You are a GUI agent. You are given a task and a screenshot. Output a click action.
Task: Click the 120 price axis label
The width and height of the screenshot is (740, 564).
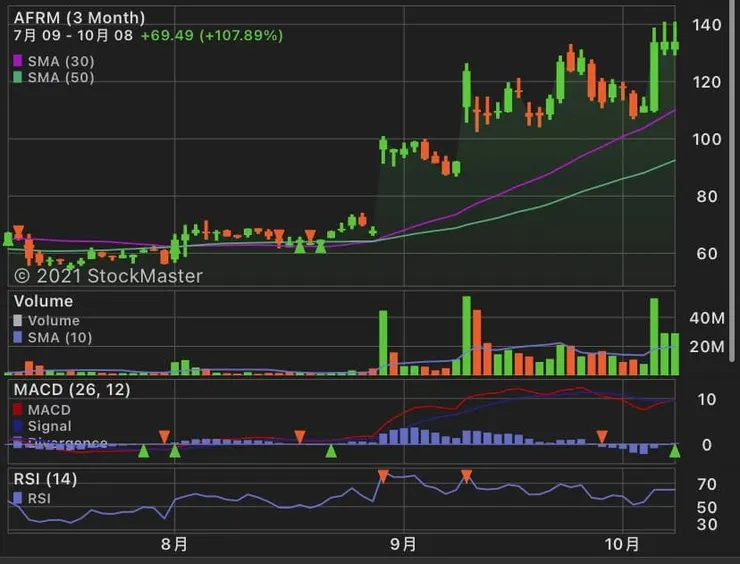(x=706, y=83)
